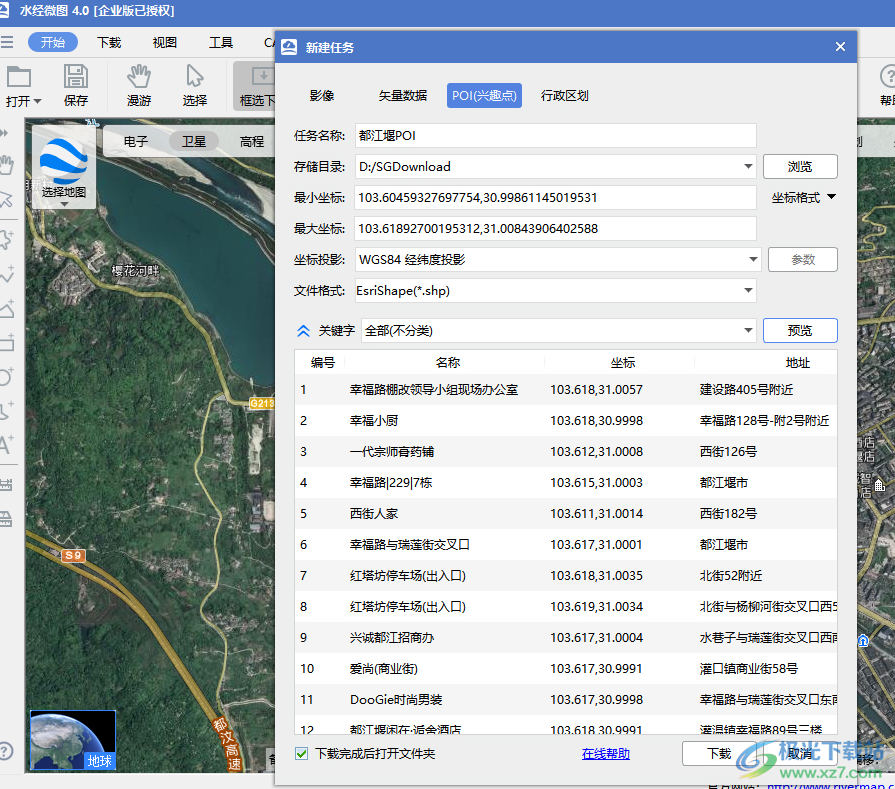Expand the left sidebar with the double arrow
Screen dimensions: 895x789
tap(5, 133)
